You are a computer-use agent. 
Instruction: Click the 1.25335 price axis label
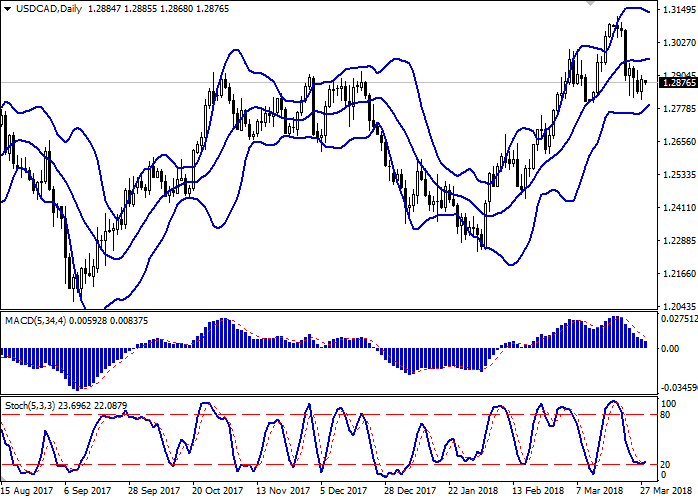pyautogui.click(x=679, y=175)
